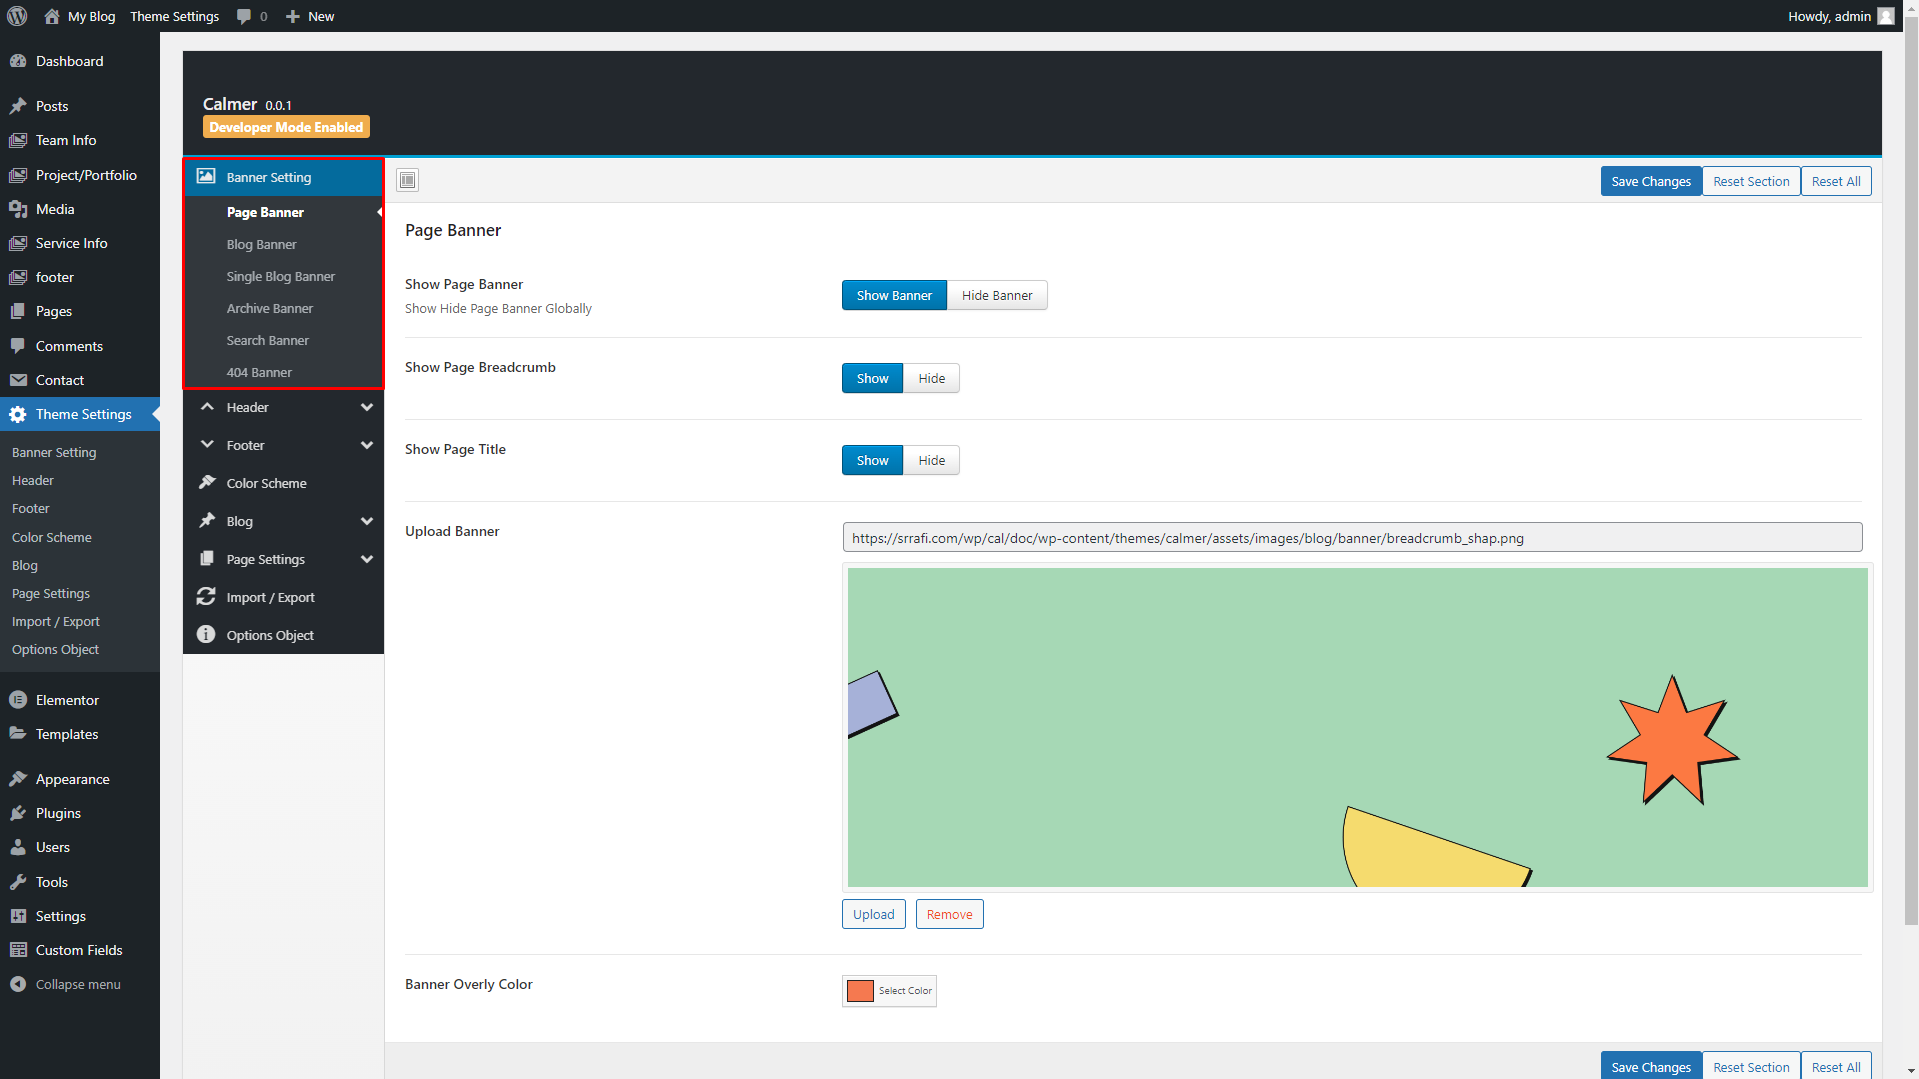Collapse the Banner Setting section

tap(284, 177)
